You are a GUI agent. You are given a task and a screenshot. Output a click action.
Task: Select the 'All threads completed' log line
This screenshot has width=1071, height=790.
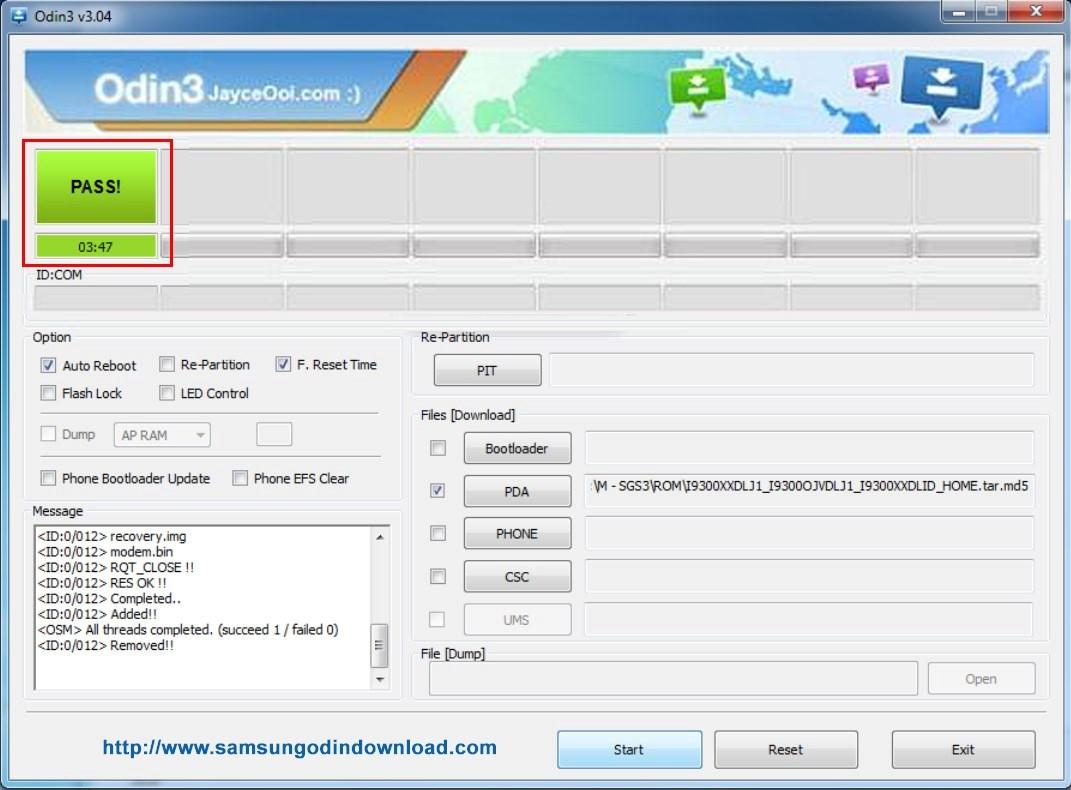[x=188, y=630]
